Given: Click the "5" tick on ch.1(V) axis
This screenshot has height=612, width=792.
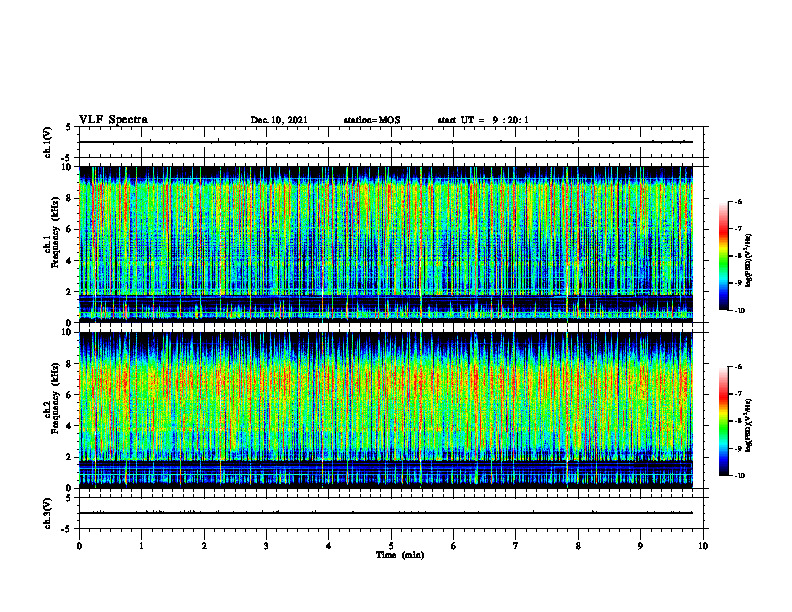Looking at the screenshot, I should [x=68, y=127].
